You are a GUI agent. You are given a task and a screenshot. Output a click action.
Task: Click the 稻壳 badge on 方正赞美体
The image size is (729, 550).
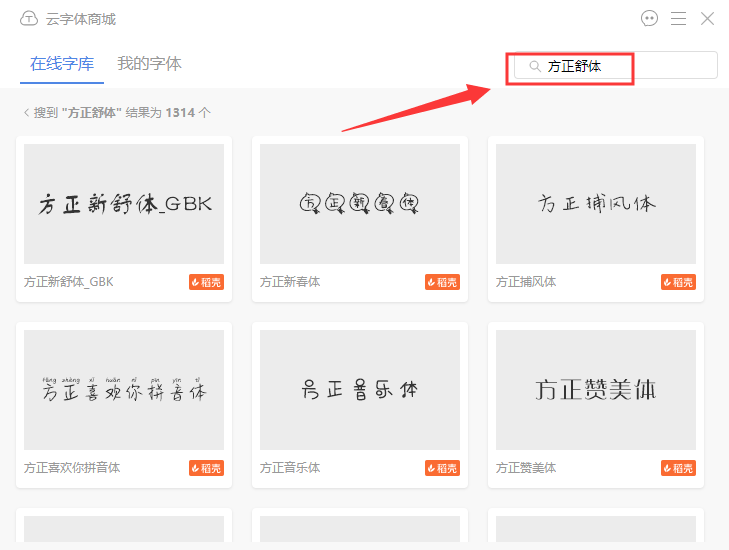click(x=678, y=468)
